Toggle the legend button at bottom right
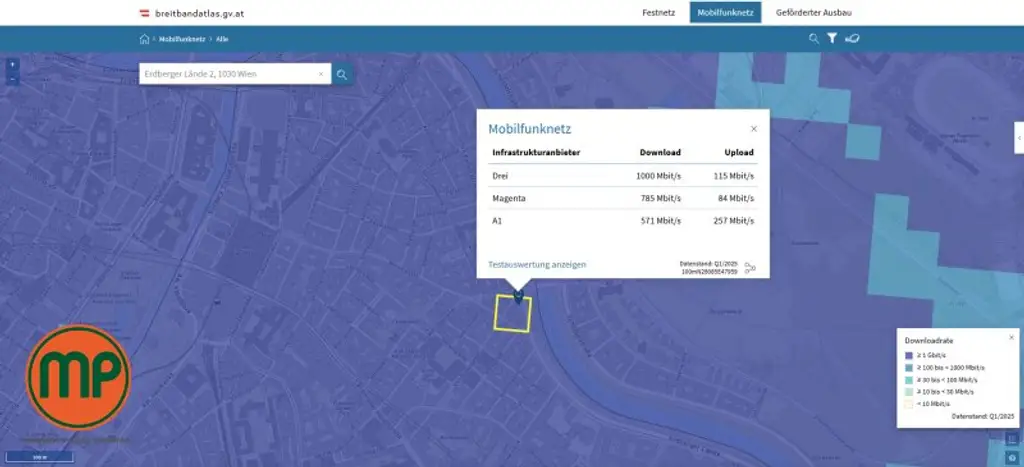Screen dimensions: 1024x467 tap(1012, 439)
